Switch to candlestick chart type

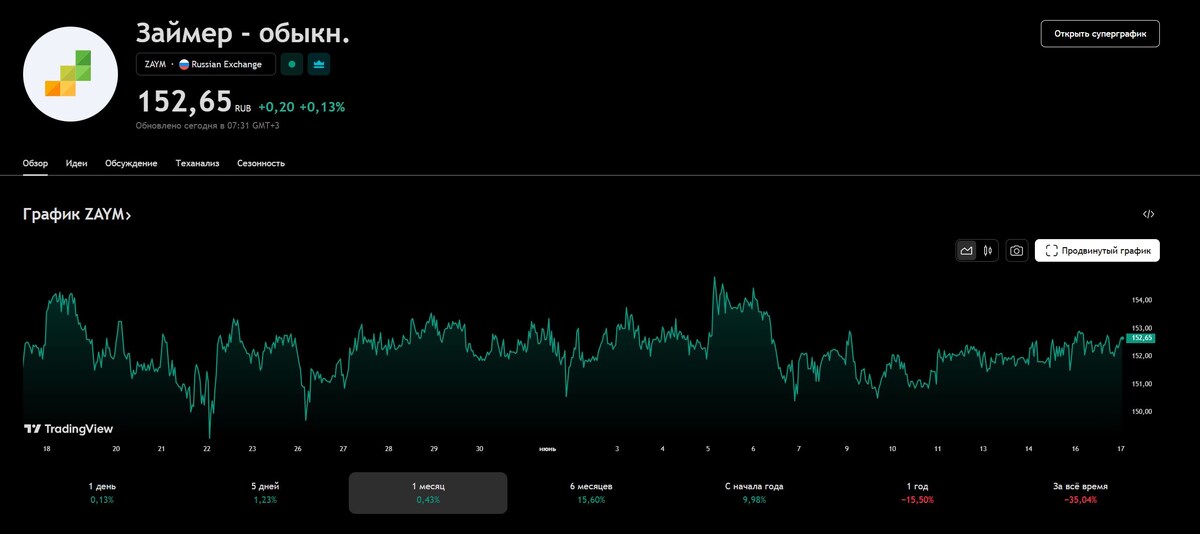click(x=987, y=251)
